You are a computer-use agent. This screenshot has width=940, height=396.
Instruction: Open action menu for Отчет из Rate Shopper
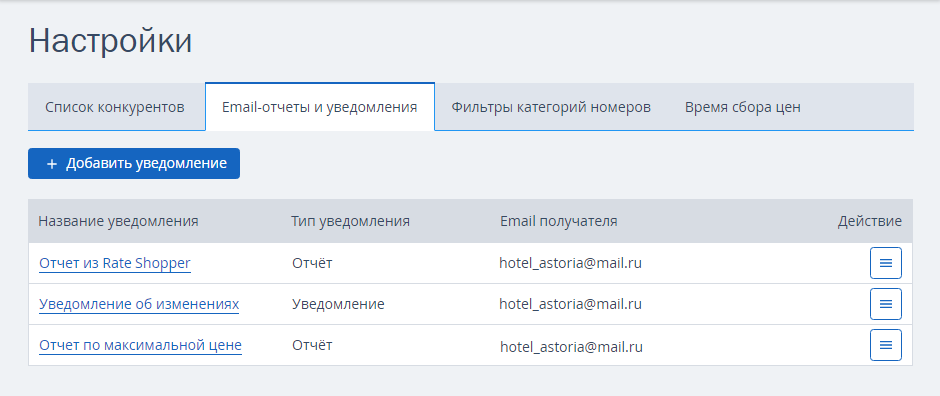point(885,263)
